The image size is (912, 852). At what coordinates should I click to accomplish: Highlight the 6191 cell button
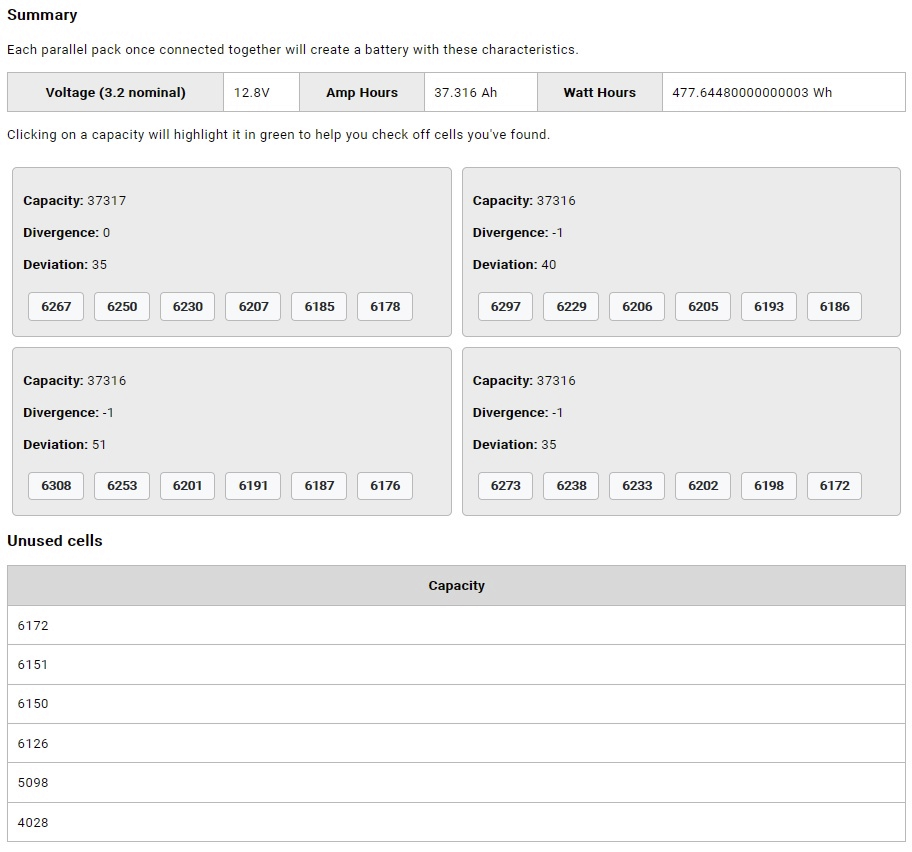click(253, 486)
